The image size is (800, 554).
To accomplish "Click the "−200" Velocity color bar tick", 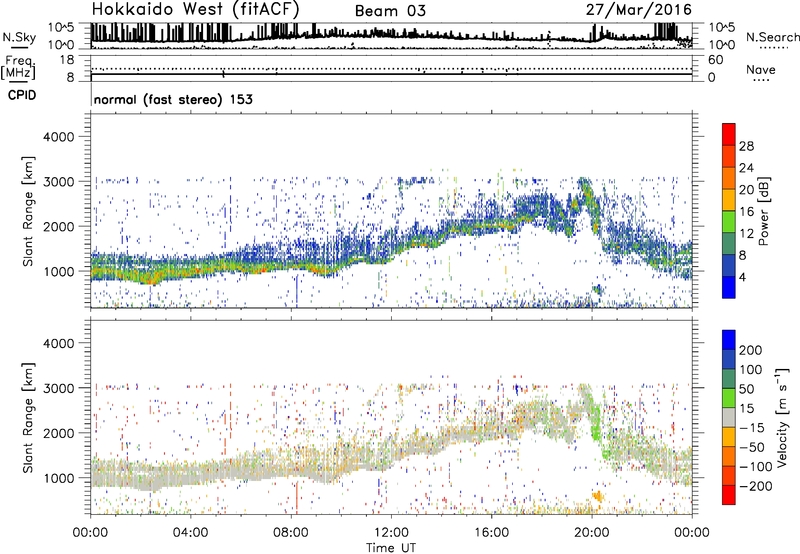I will (756, 486).
